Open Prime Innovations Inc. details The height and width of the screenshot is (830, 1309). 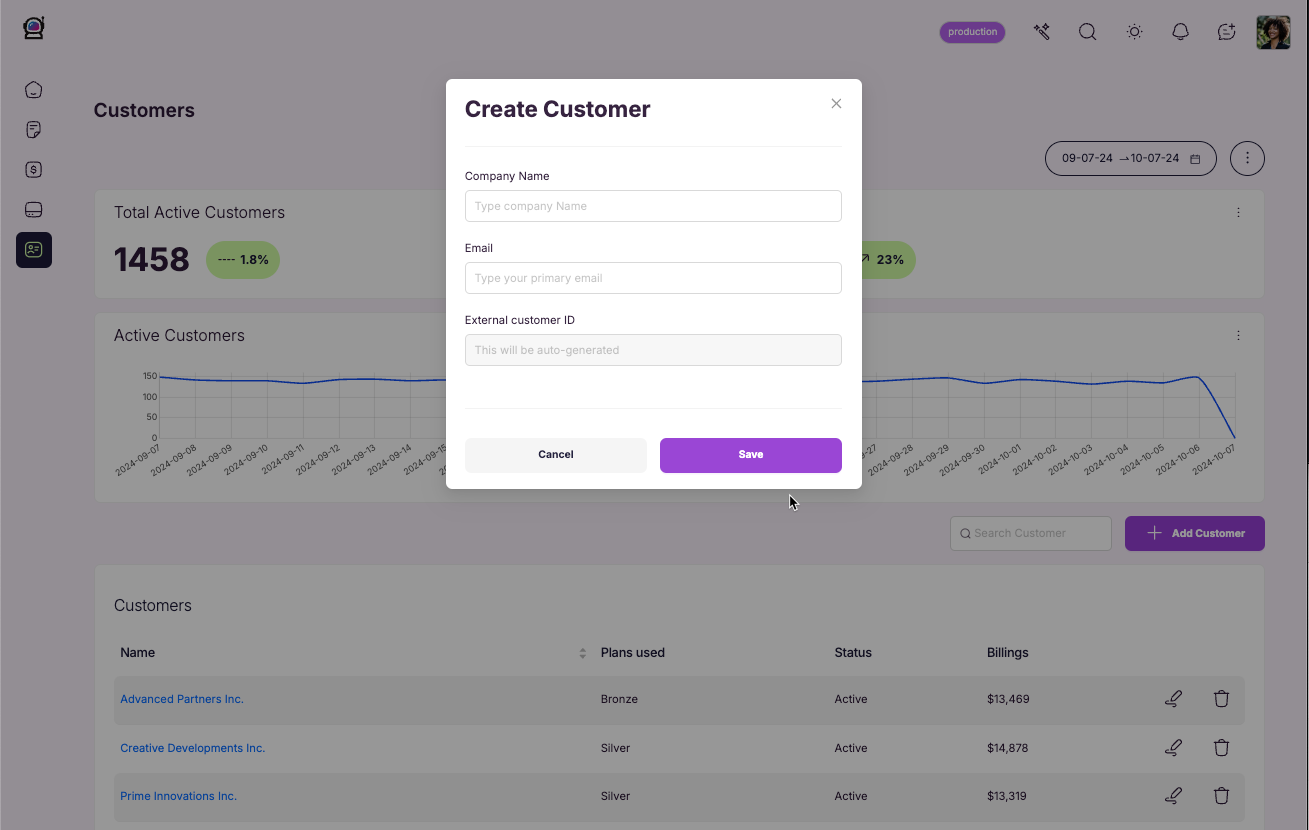178,795
